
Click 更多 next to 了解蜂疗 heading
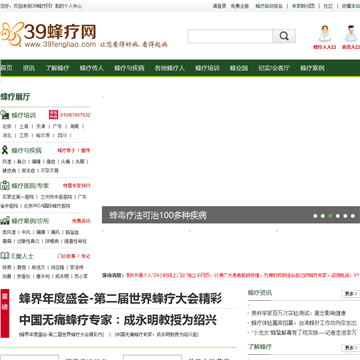pos(350,348)
